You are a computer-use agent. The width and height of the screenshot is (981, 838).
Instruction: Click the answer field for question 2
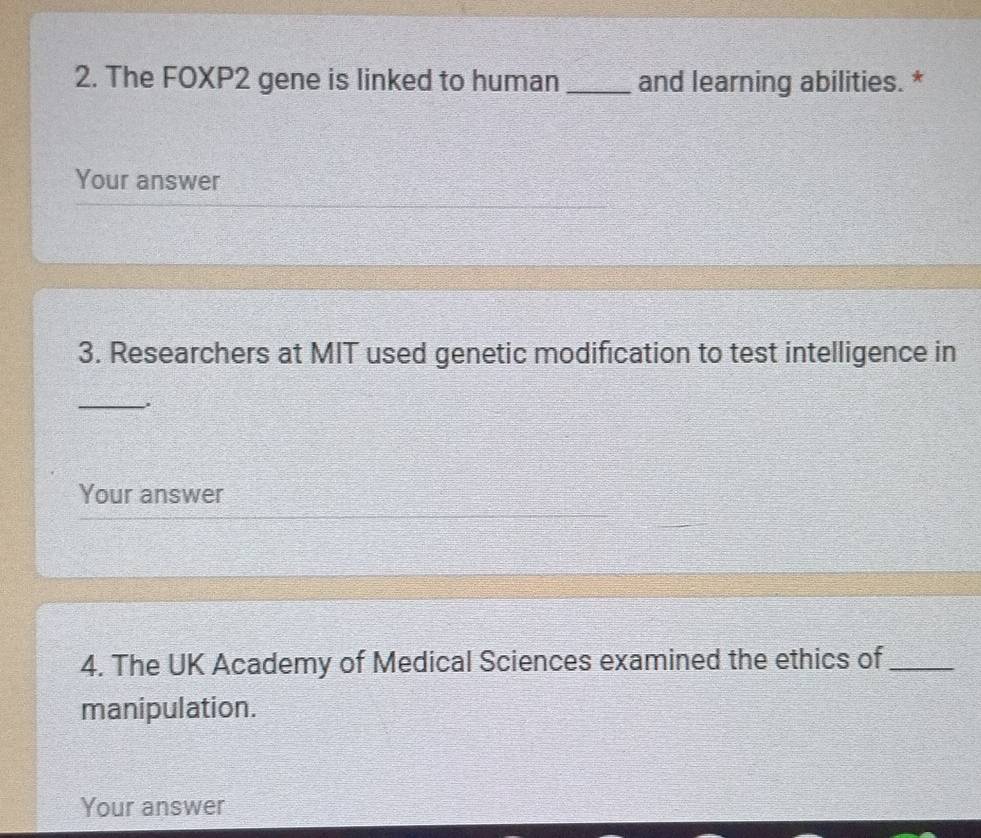[340, 184]
